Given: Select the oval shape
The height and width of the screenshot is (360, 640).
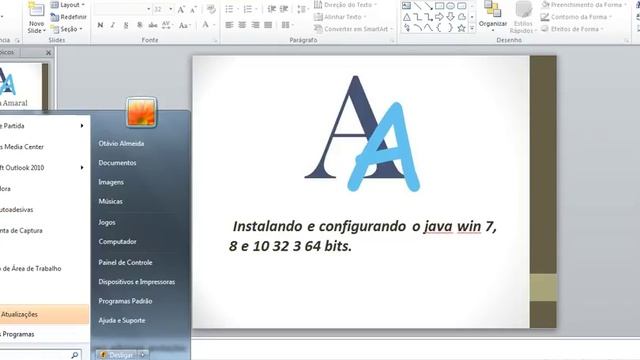Looking at the screenshot, I should tap(450, 6).
